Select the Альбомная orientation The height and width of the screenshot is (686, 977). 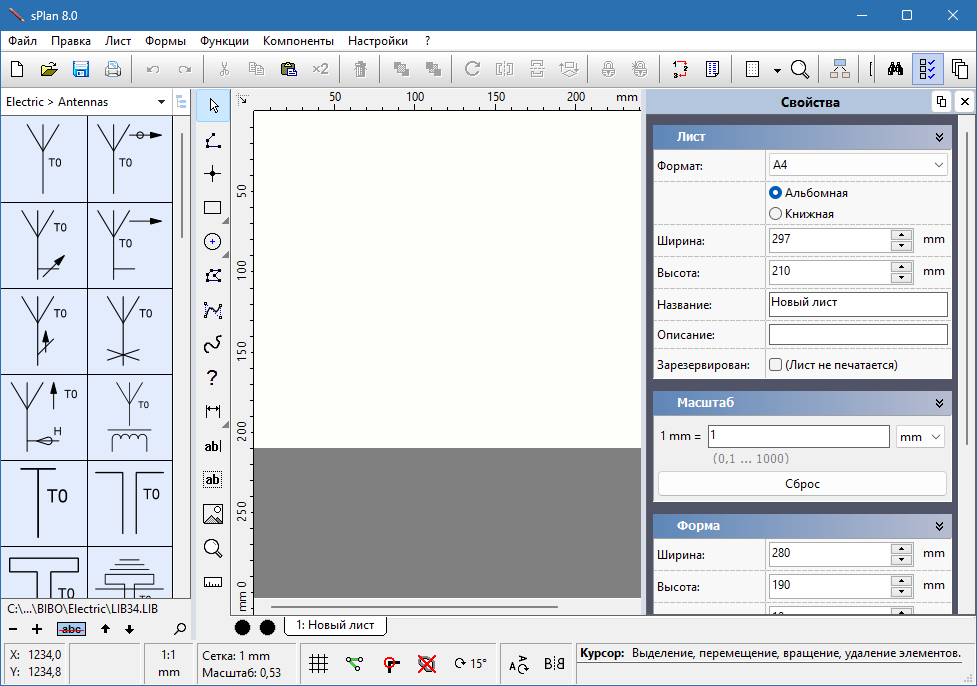(x=808, y=193)
